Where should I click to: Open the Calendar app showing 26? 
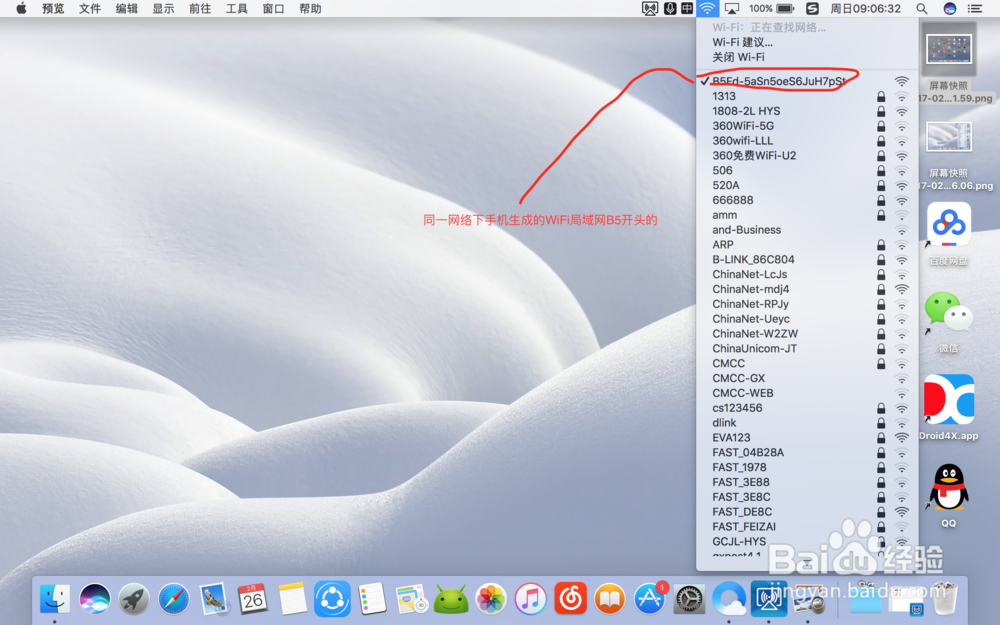point(252,600)
